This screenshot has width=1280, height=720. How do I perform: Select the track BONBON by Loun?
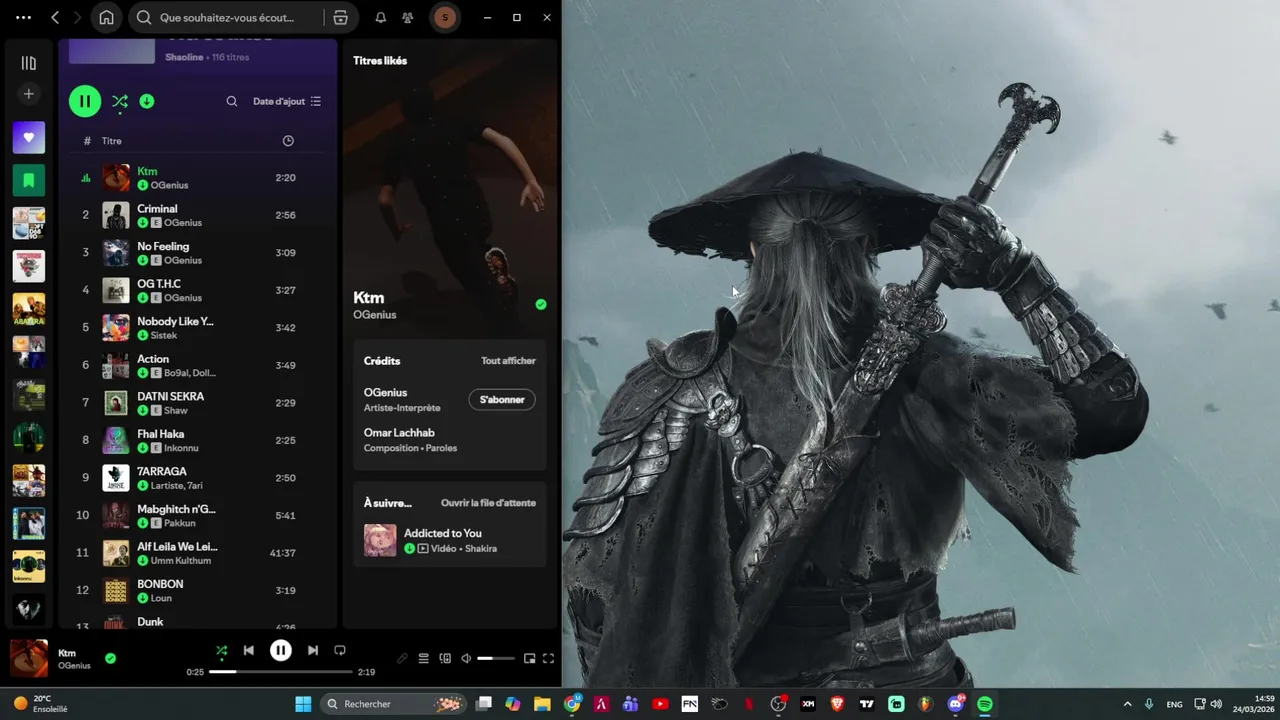coord(198,591)
